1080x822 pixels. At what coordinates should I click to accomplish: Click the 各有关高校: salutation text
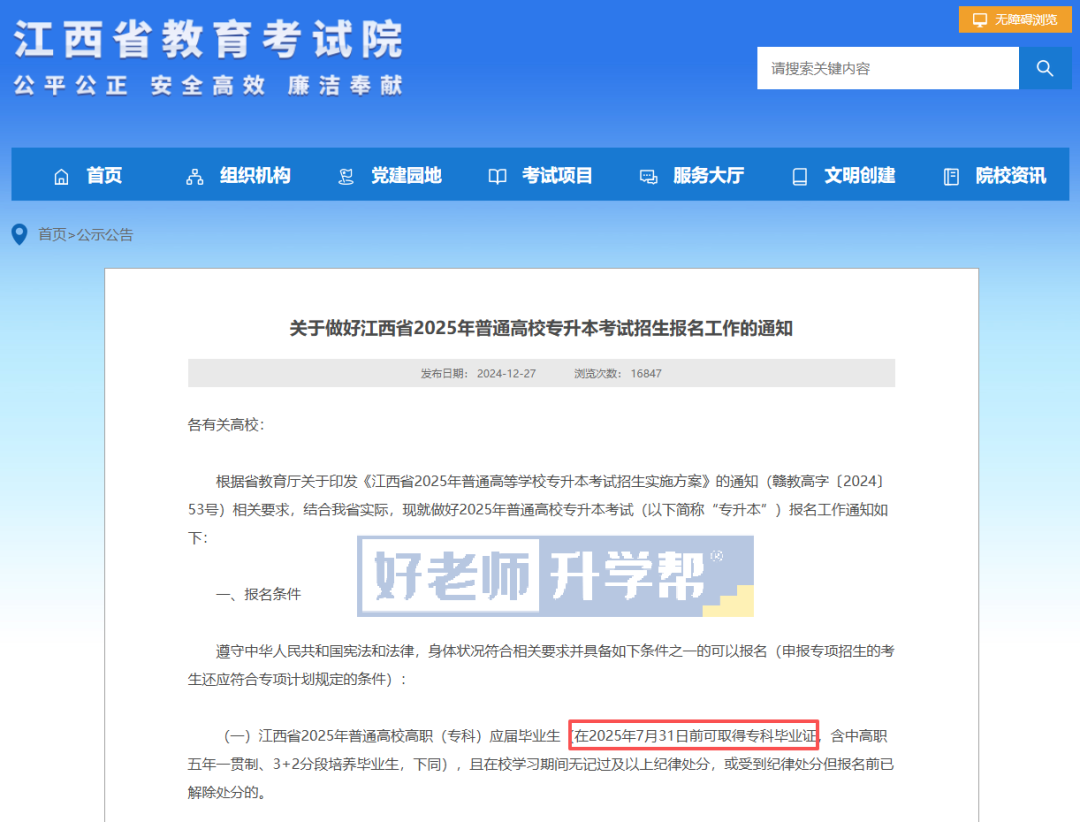tap(226, 425)
